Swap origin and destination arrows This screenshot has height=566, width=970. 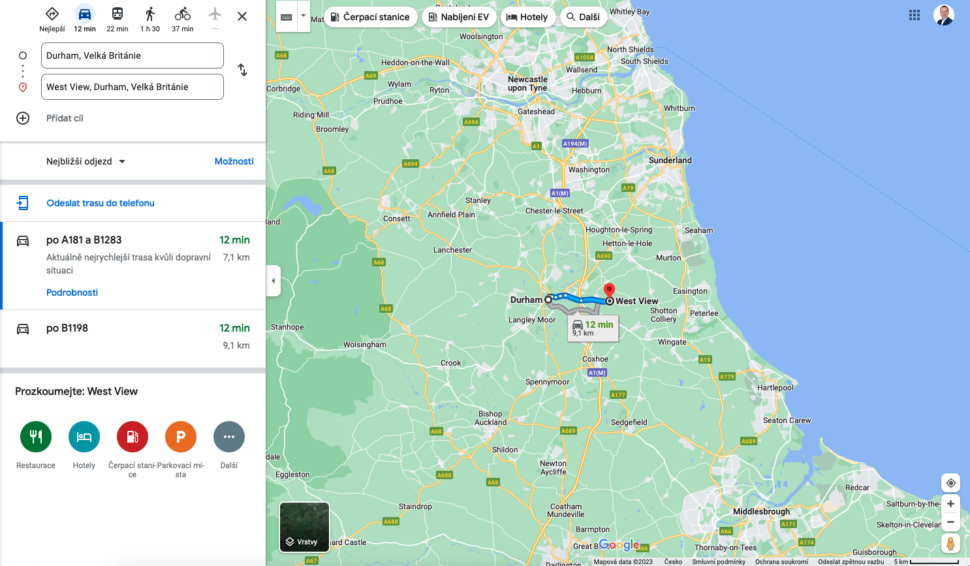point(242,71)
